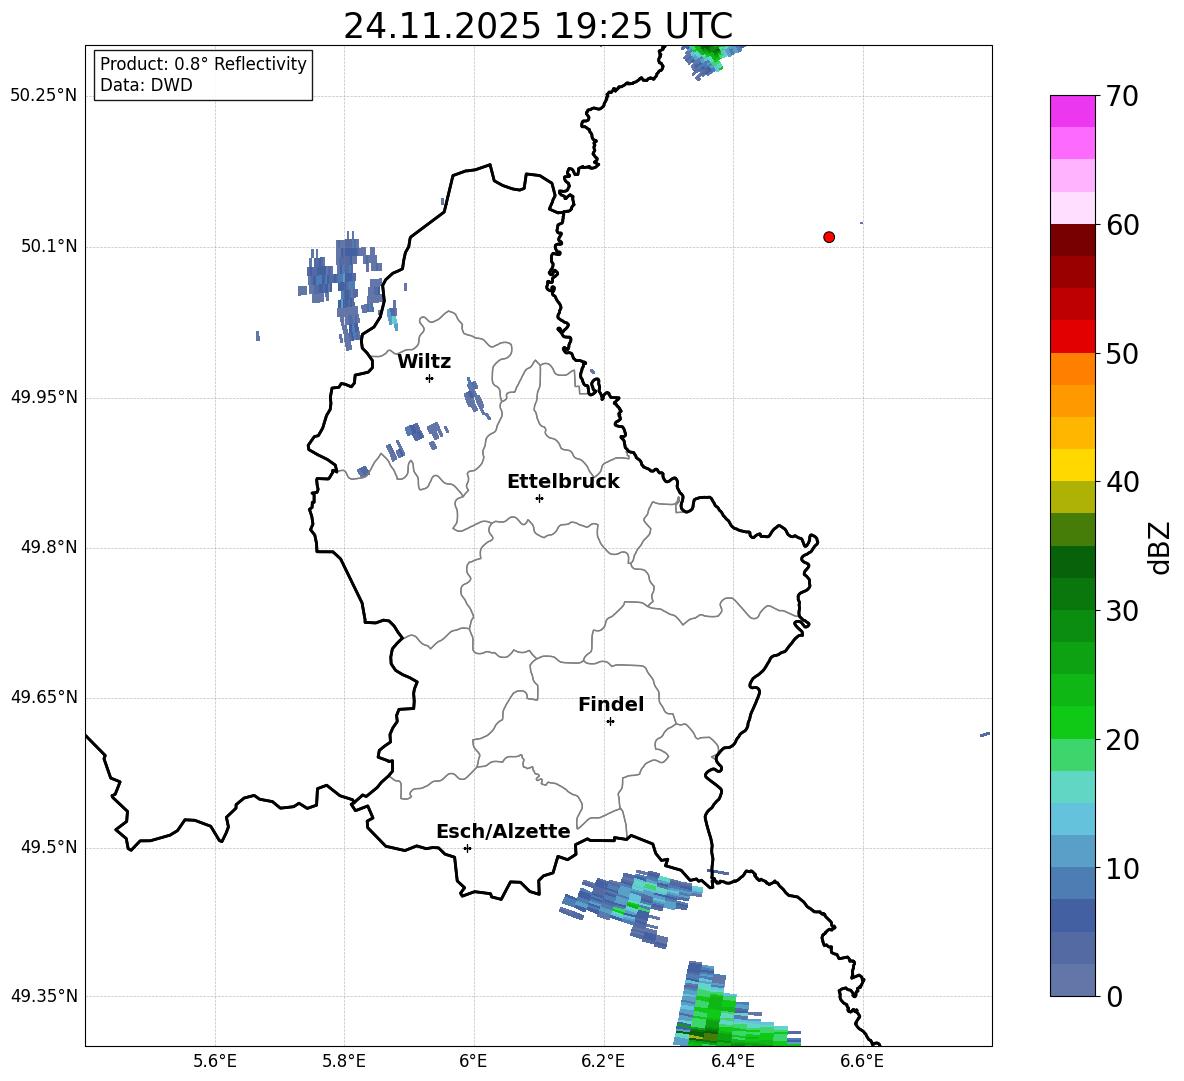Click the 49.95°N latitude label
Image resolution: width=1184 pixels, height=1081 pixels.
[x=43, y=397]
